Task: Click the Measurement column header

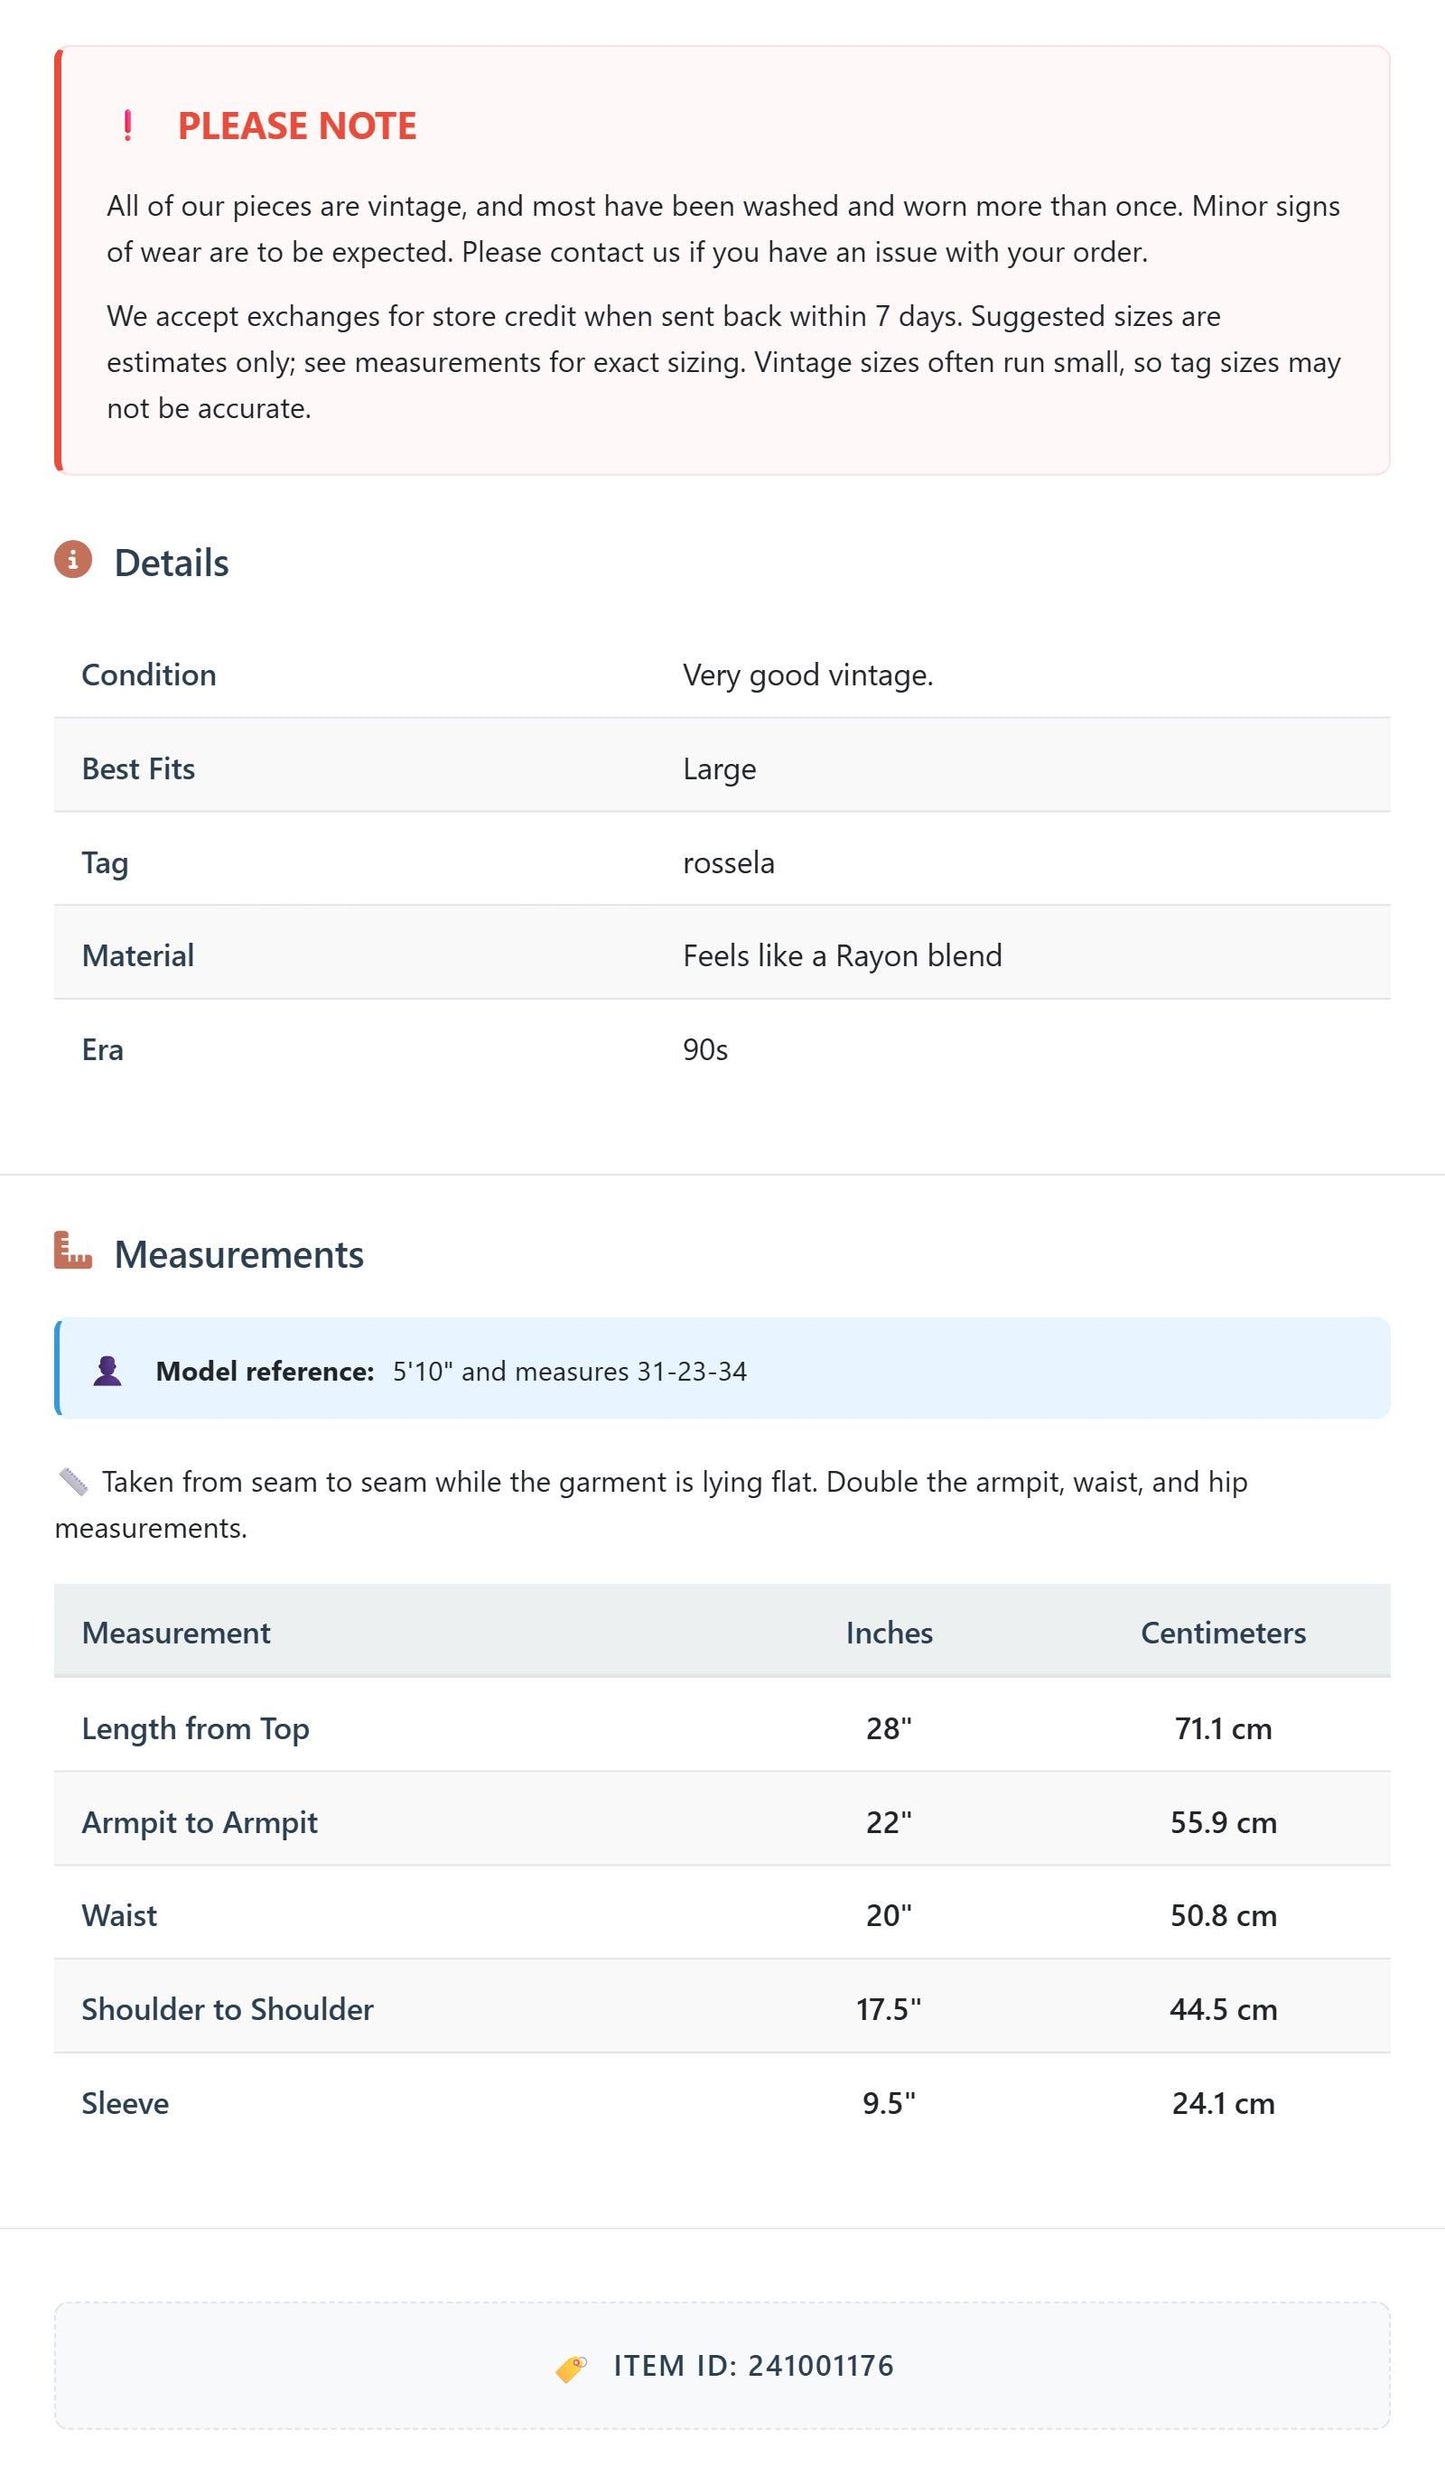Action: pos(176,1633)
